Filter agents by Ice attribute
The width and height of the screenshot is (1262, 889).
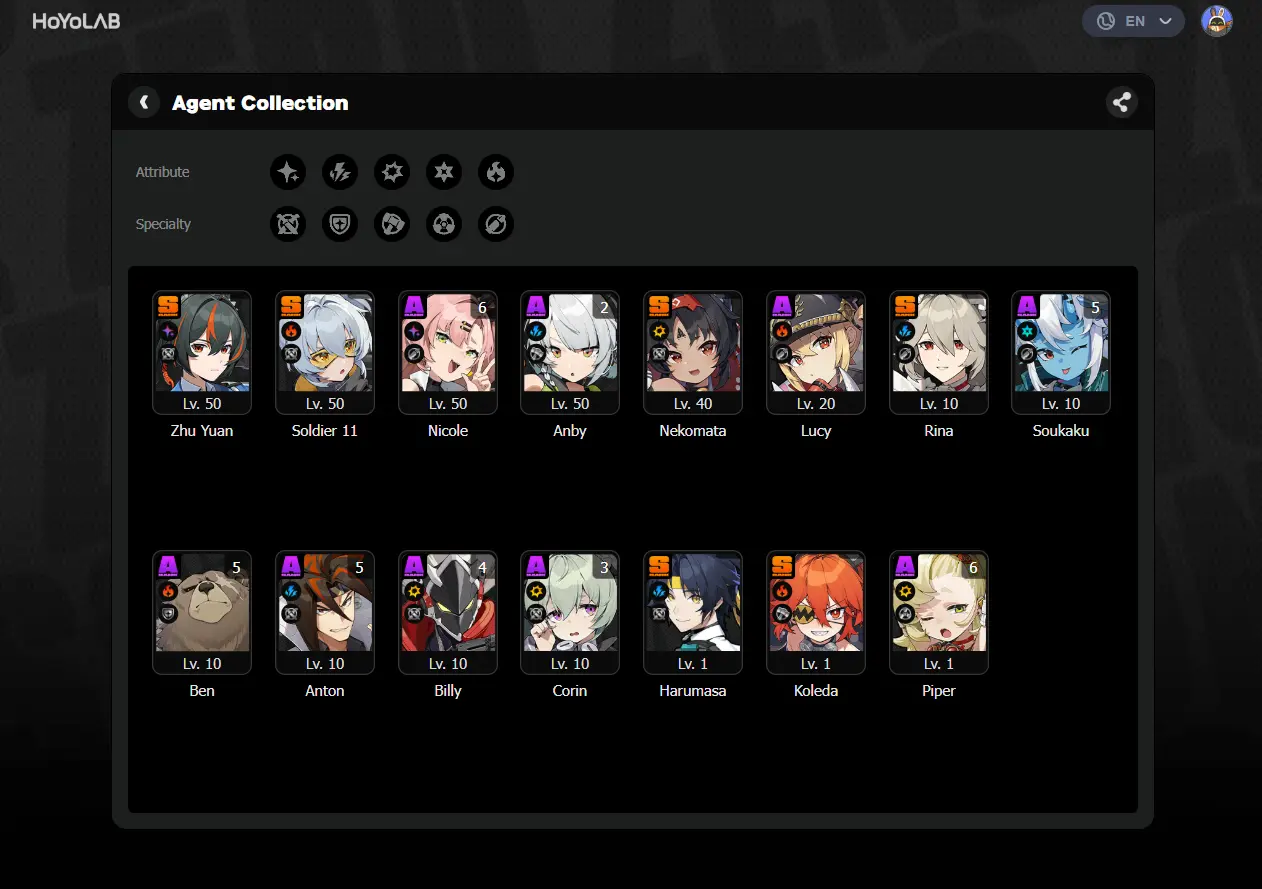click(x=444, y=172)
